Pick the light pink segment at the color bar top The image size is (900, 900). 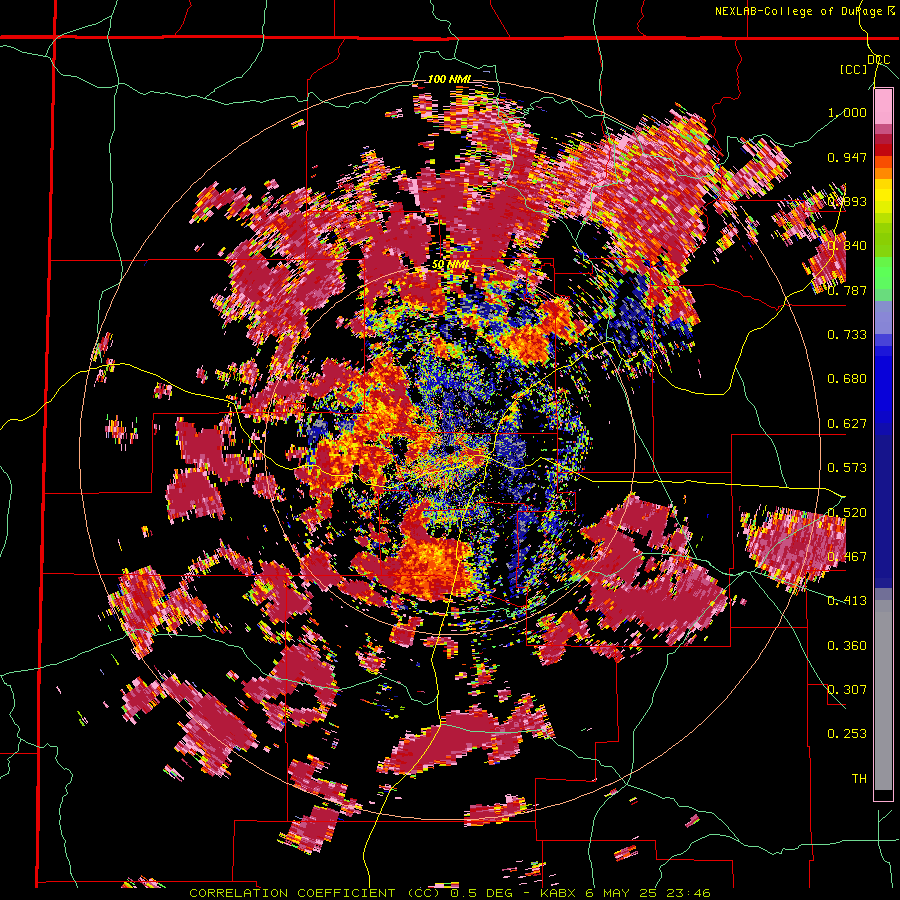pyautogui.click(x=883, y=107)
